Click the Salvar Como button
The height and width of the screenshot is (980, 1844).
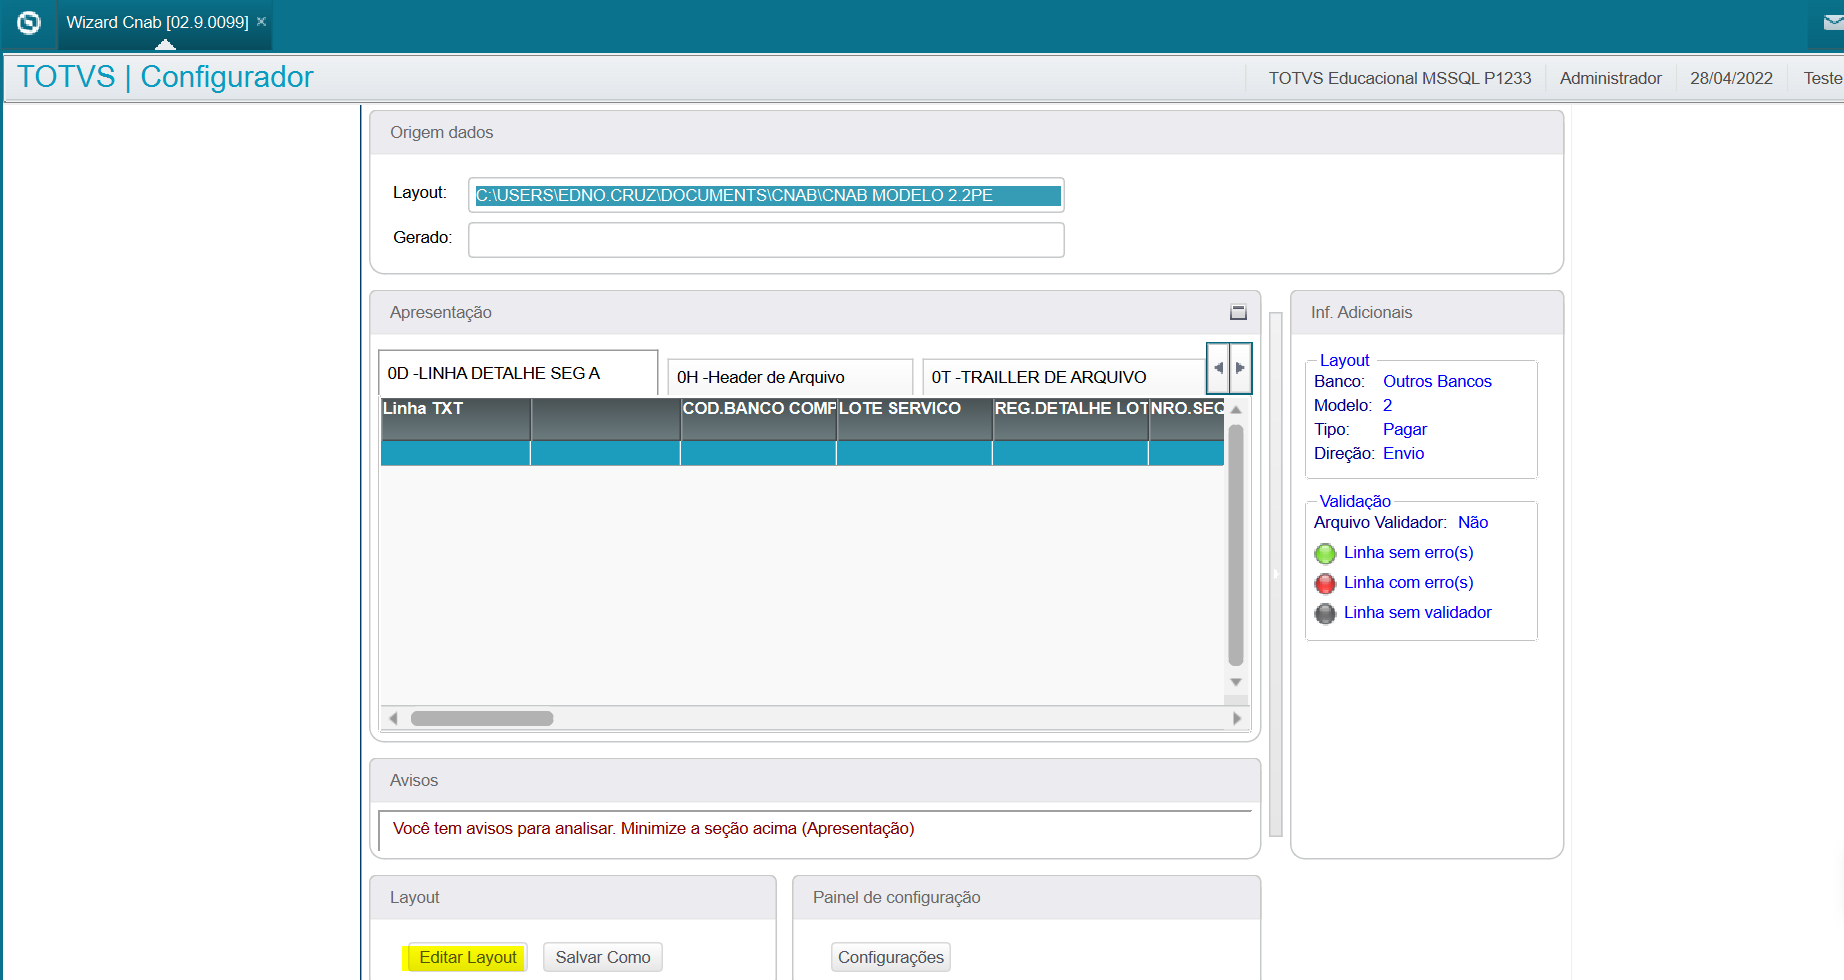click(603, 957)
